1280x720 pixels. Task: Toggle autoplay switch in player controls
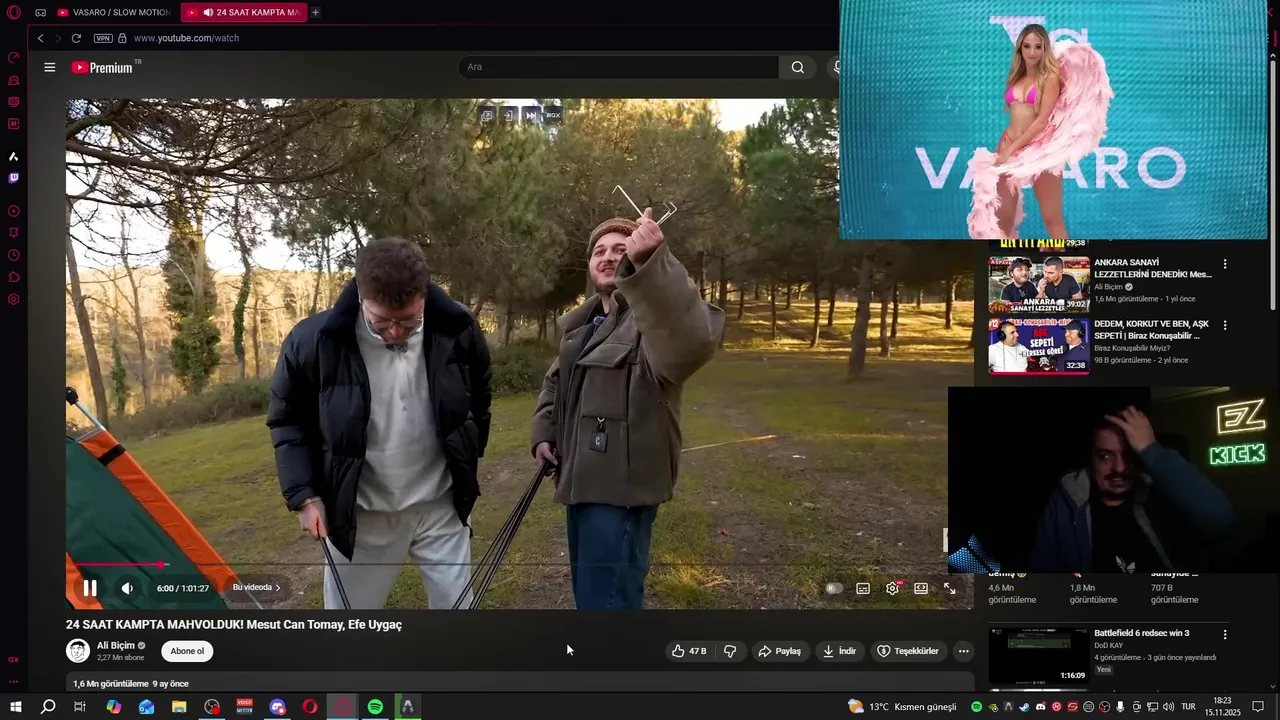pyautogui.click(x=834, y=588)
